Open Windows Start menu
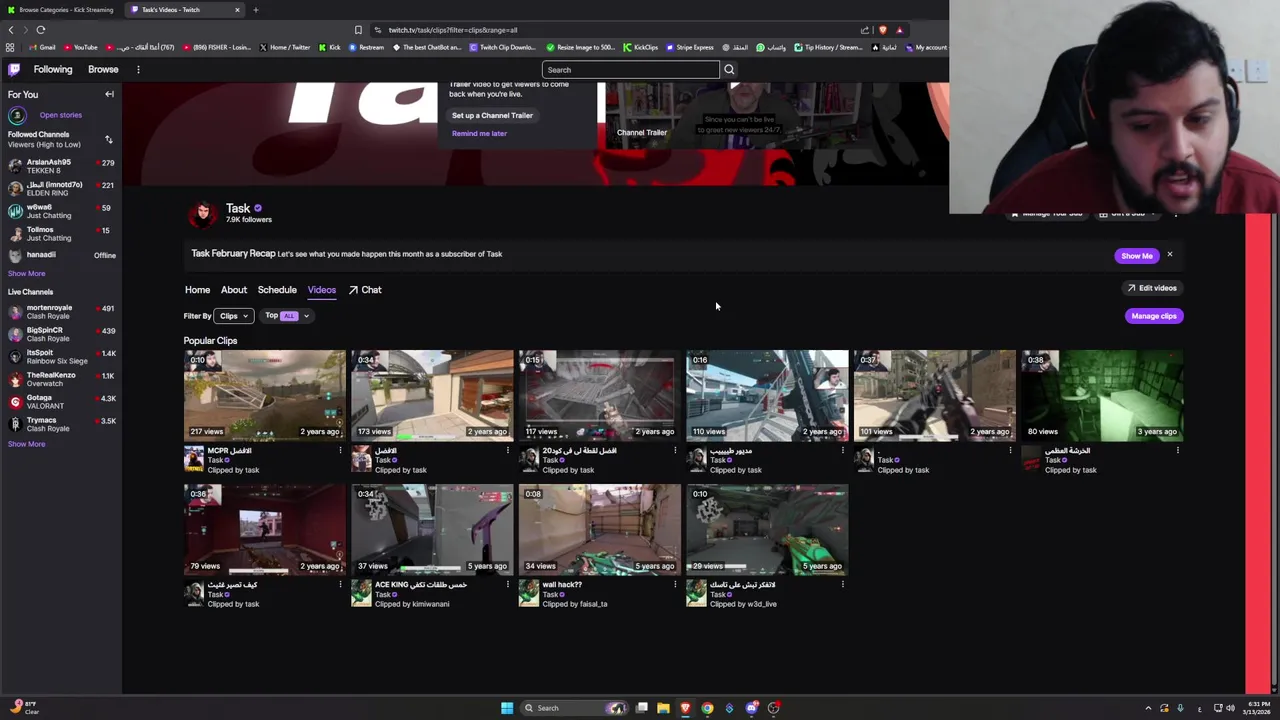This screenshot has height=720, width=1280. point(507,708)
